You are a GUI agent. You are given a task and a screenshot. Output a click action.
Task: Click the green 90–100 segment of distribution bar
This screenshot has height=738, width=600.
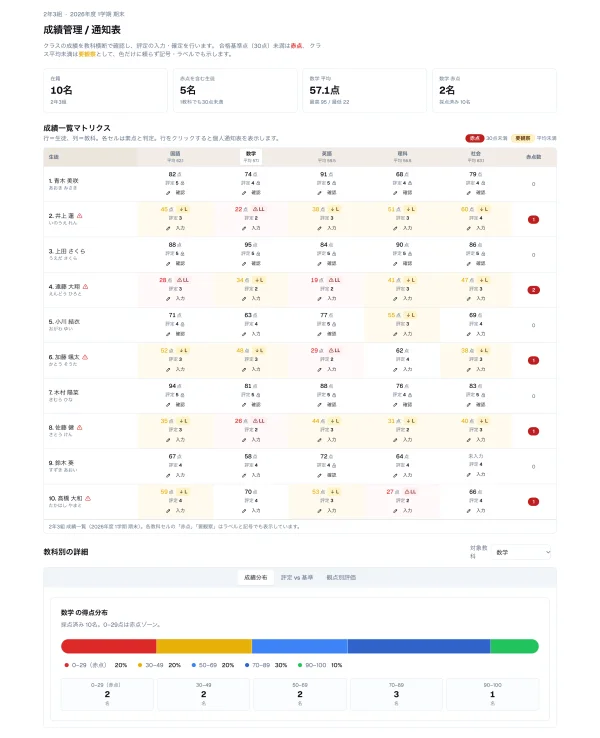(514, 646)
